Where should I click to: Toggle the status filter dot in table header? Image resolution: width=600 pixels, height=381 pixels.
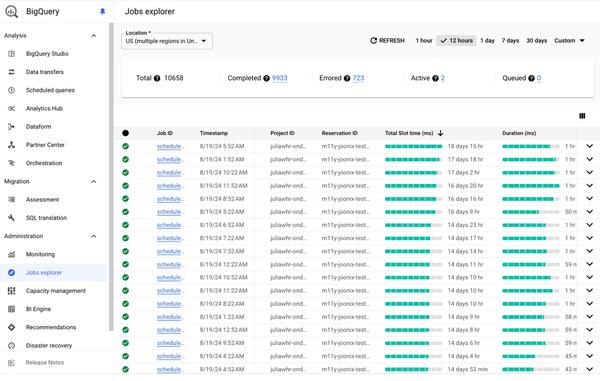(126, 133)
